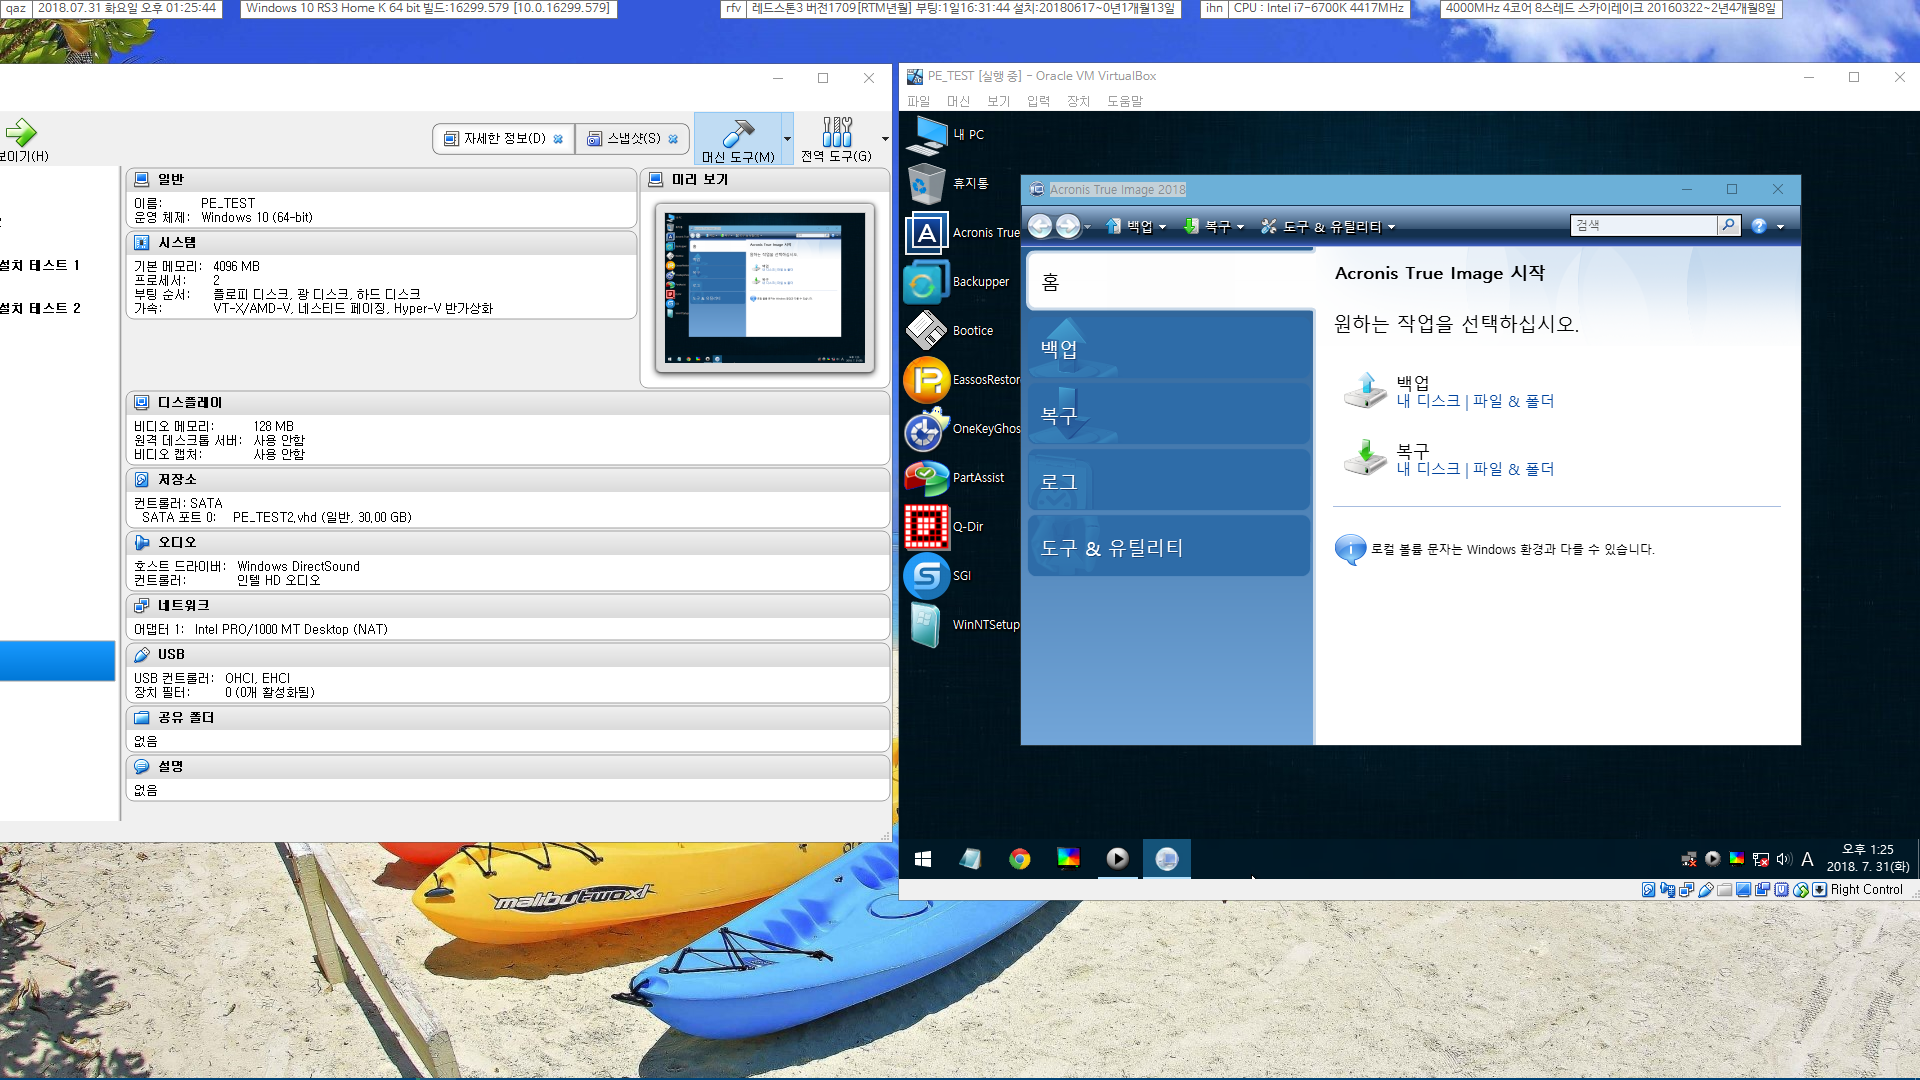Select 전역 도구(G) in VirtualBox Manager

click(836, 139)
